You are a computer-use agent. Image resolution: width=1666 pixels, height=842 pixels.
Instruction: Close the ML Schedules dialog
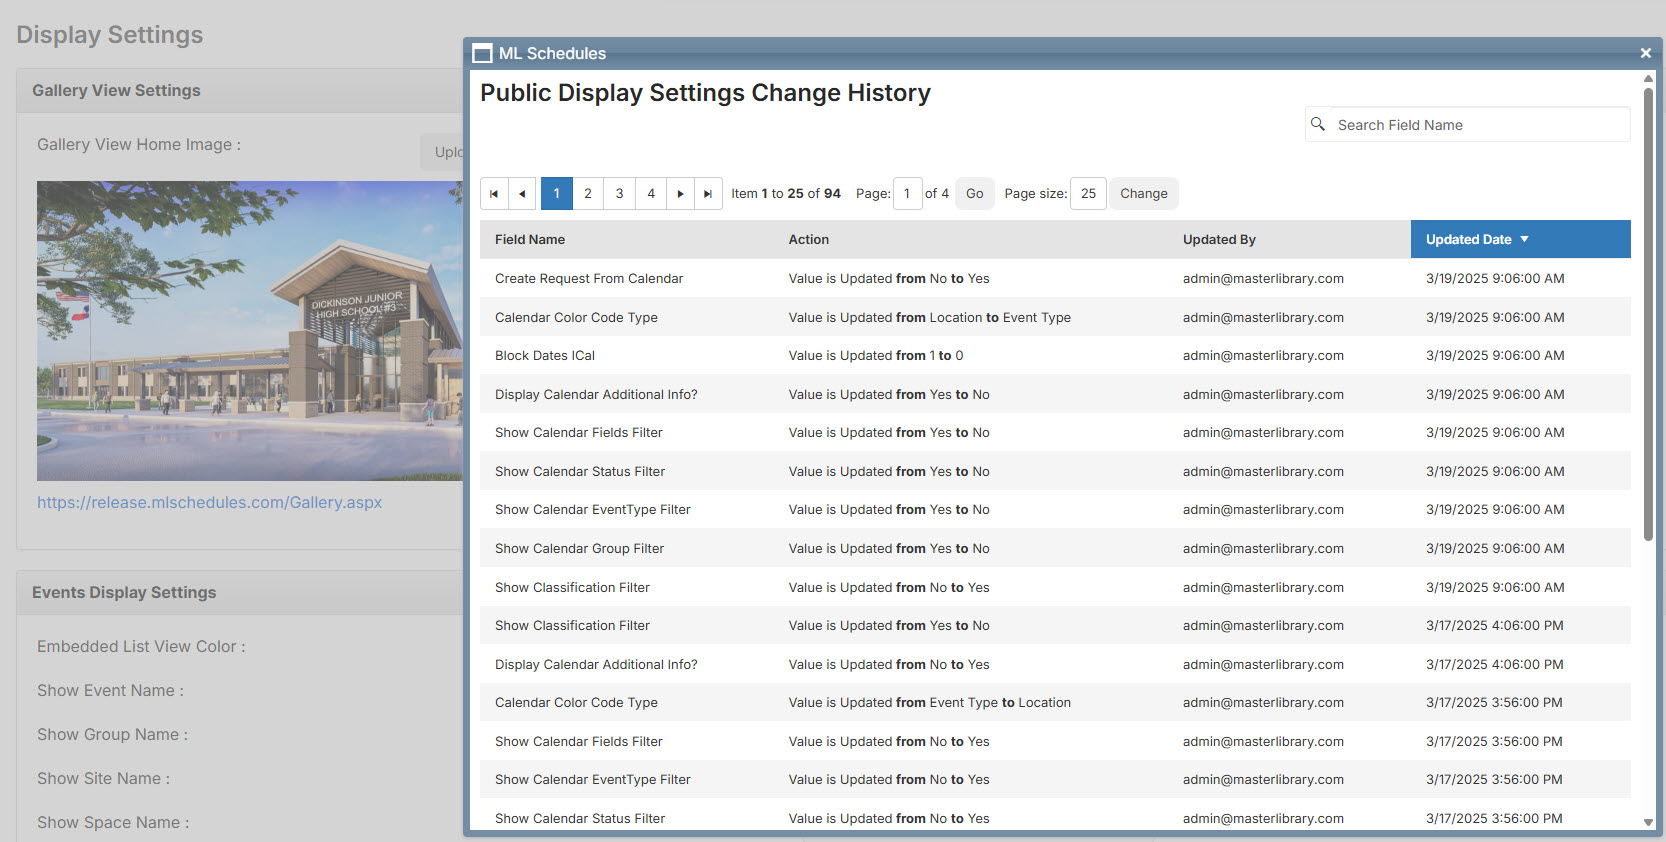tap(1645, 53)
